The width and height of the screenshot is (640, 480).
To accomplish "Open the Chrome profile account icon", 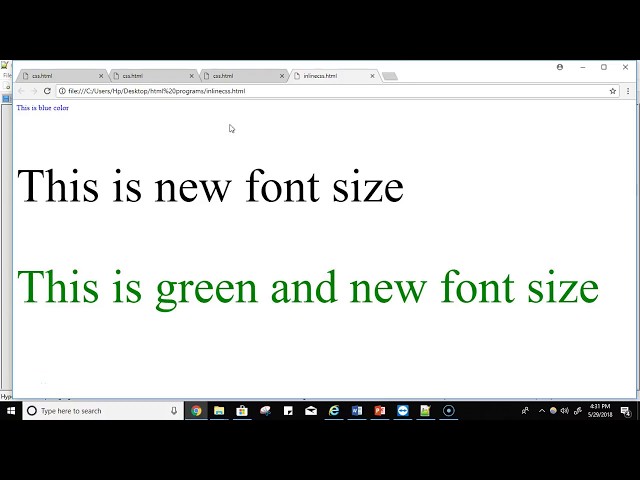I will pos(560,67).
